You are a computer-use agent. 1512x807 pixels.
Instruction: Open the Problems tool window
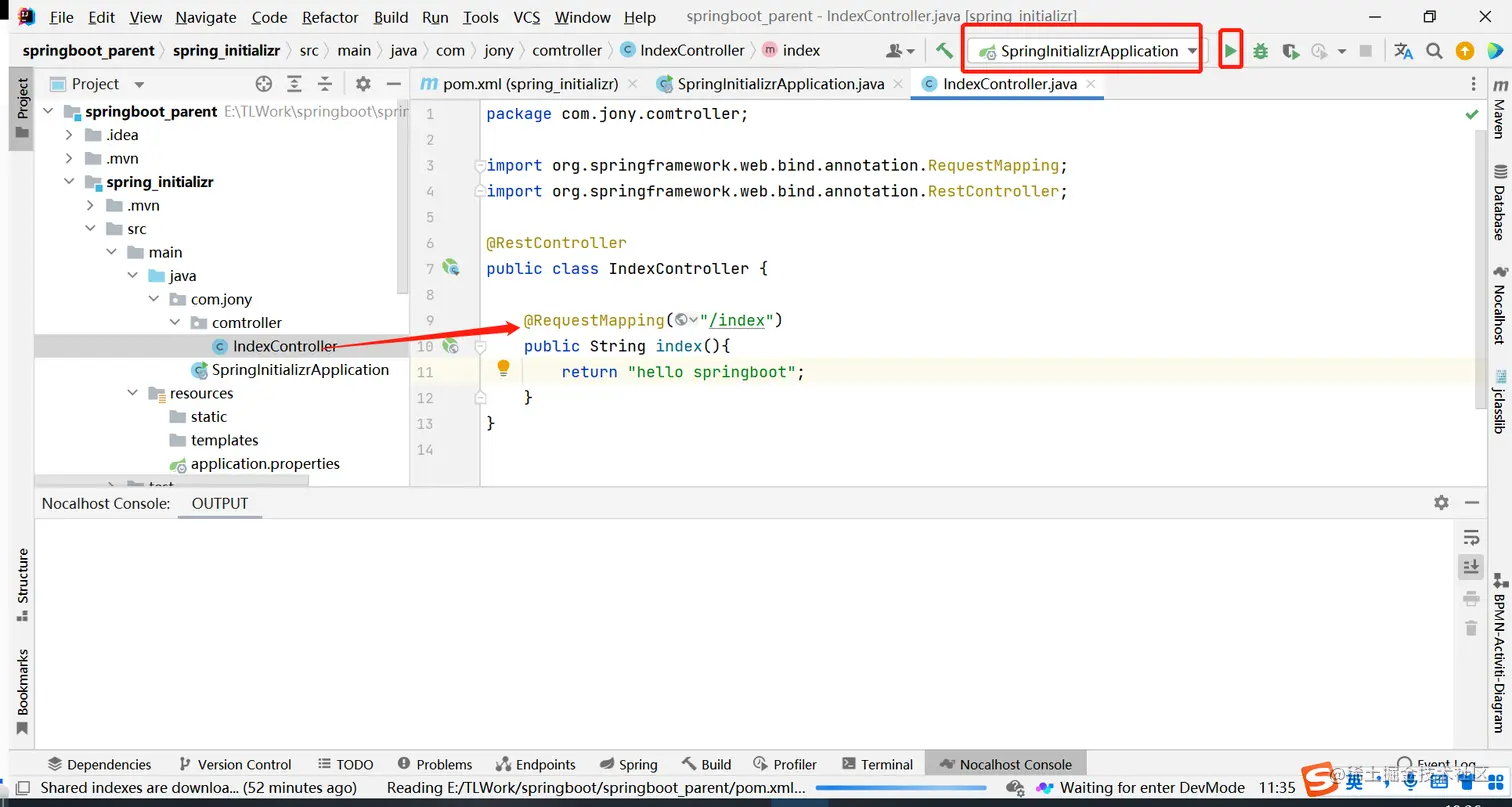click(434, 764)
